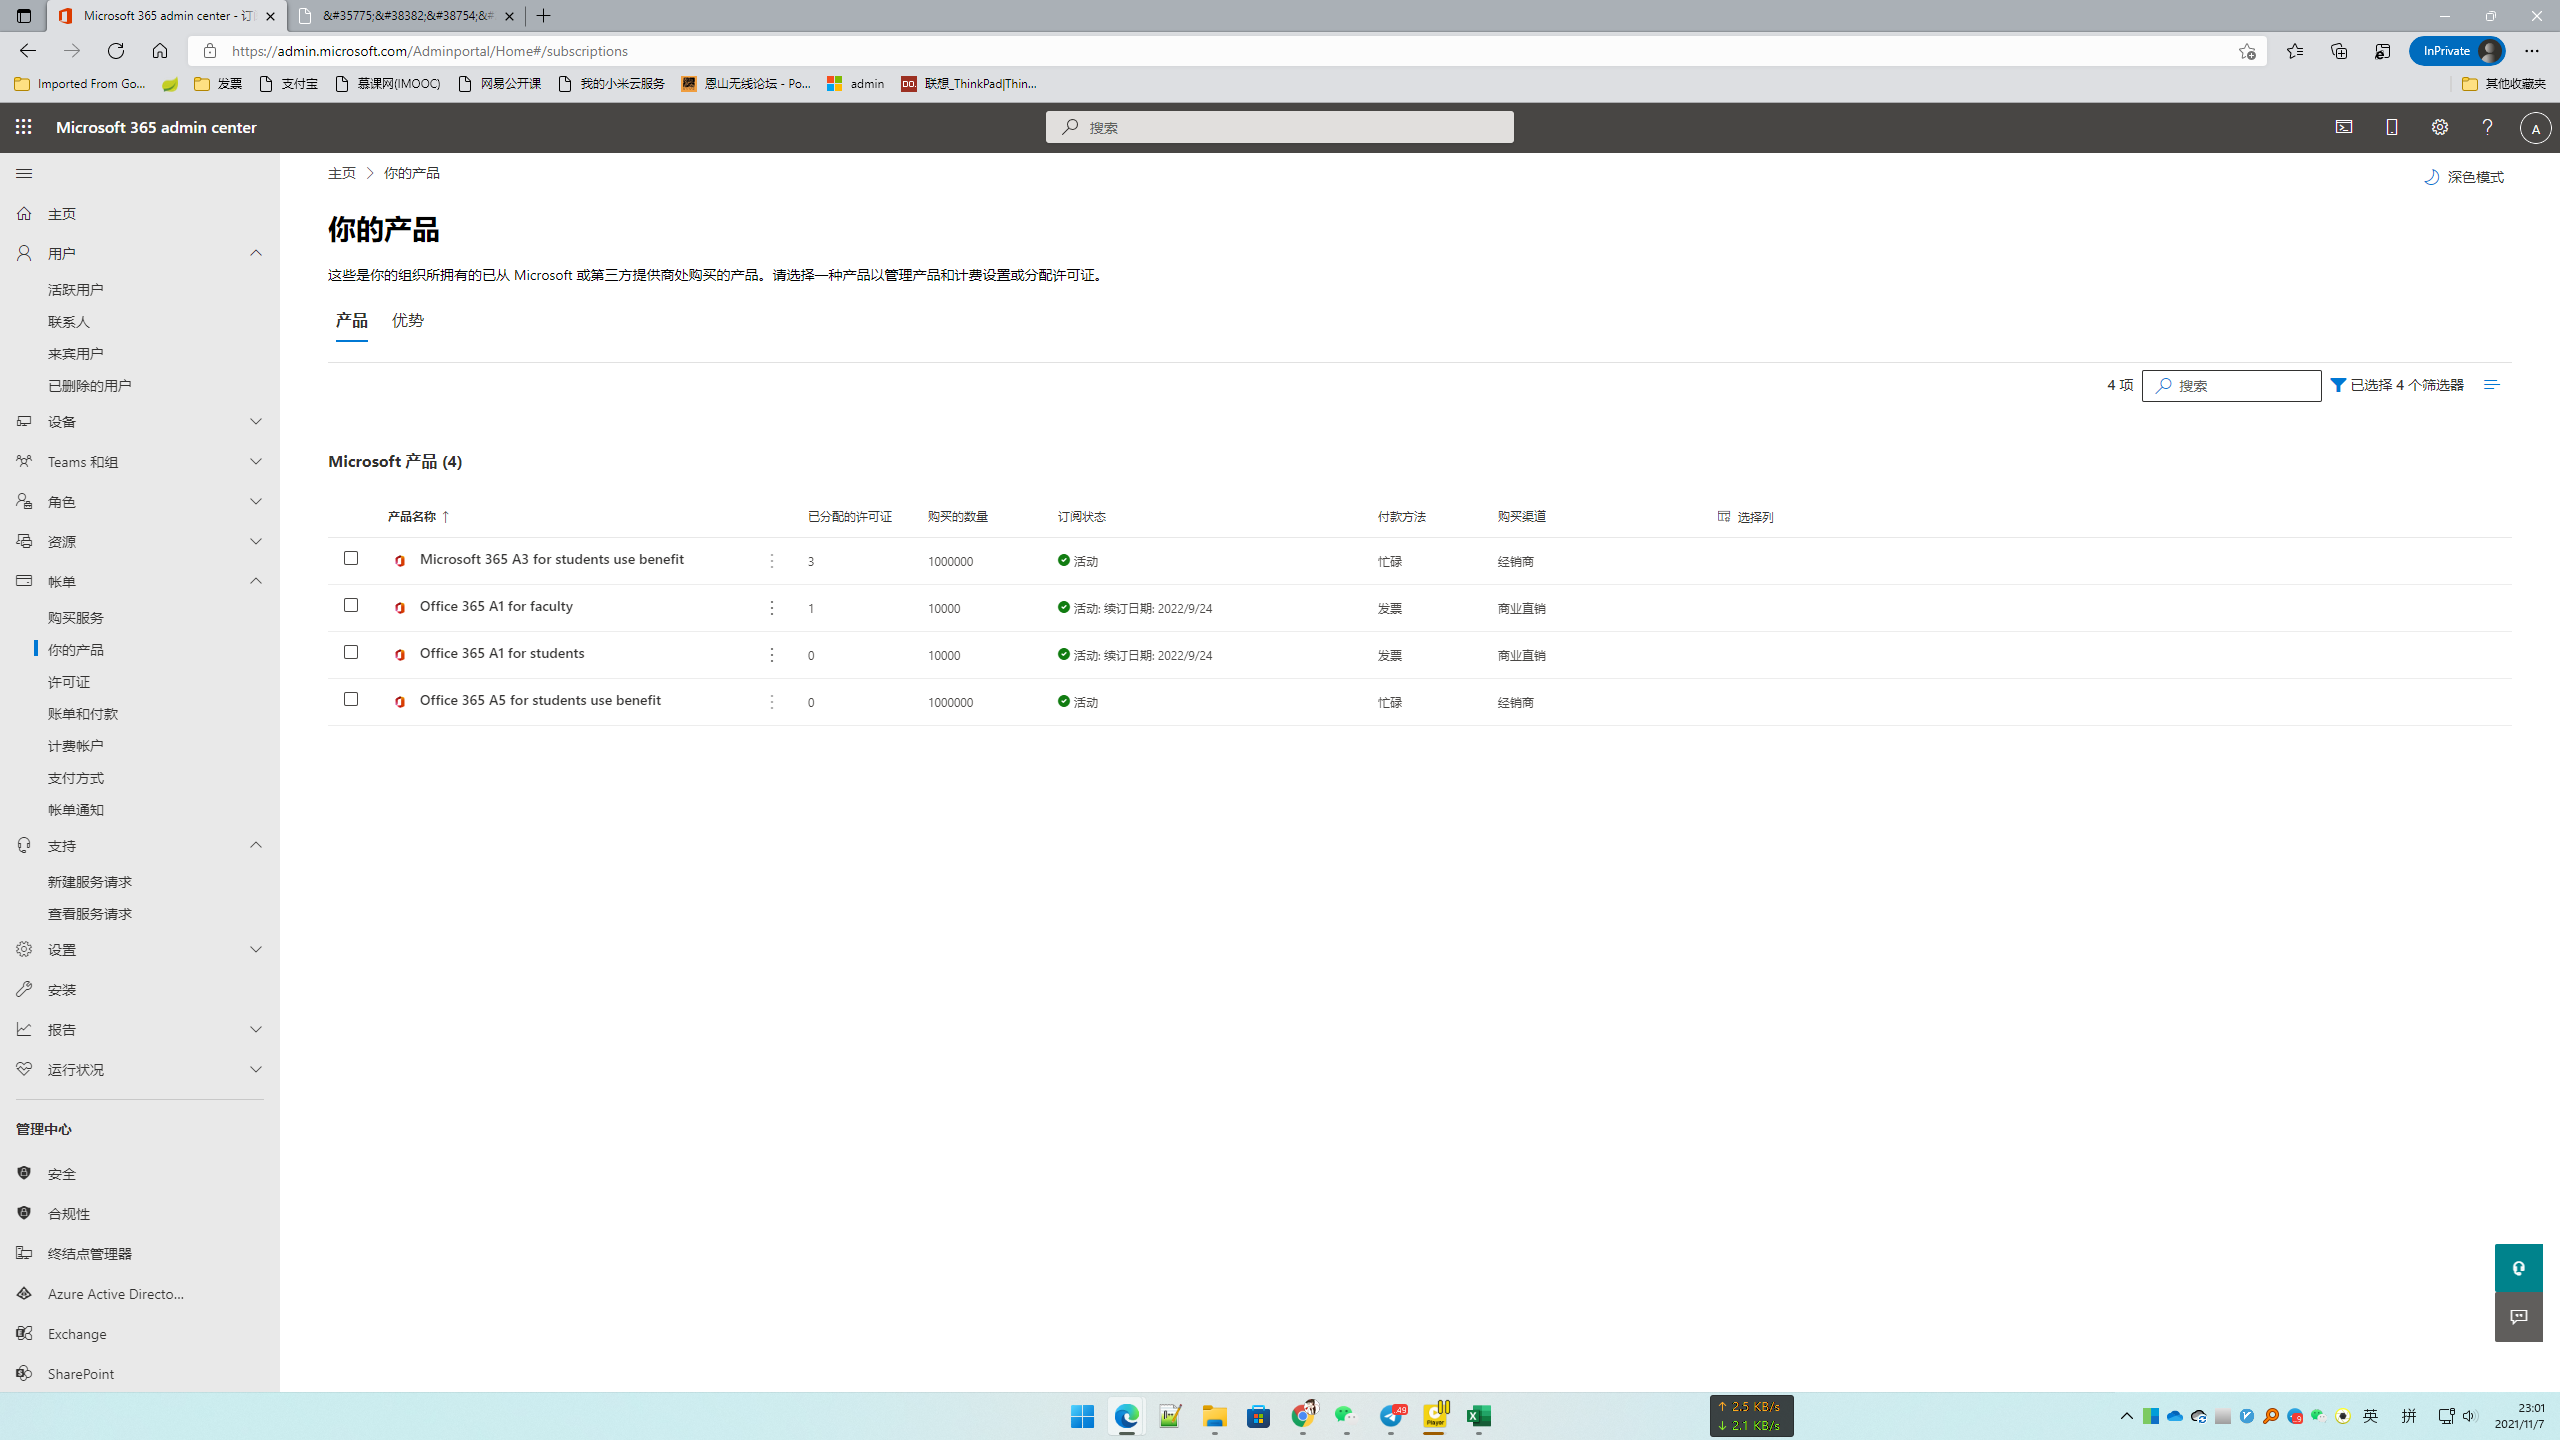This screenshot has height=1440, width=2560.
Task: Open Office 365 A5 for students use benefit
Action: (540, 700)
